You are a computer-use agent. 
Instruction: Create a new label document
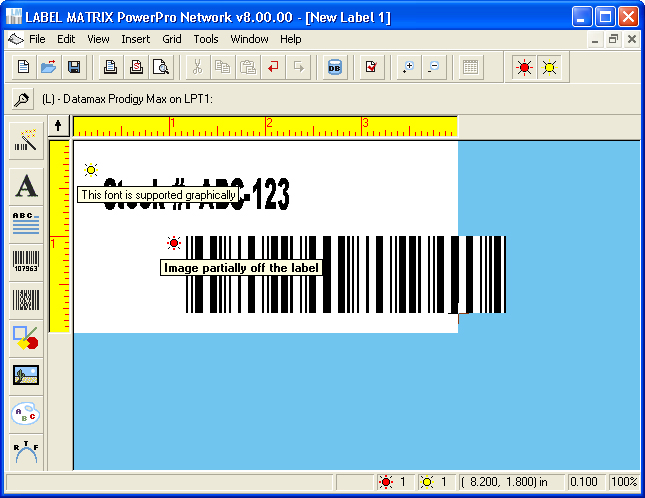(x=23, y=67)
